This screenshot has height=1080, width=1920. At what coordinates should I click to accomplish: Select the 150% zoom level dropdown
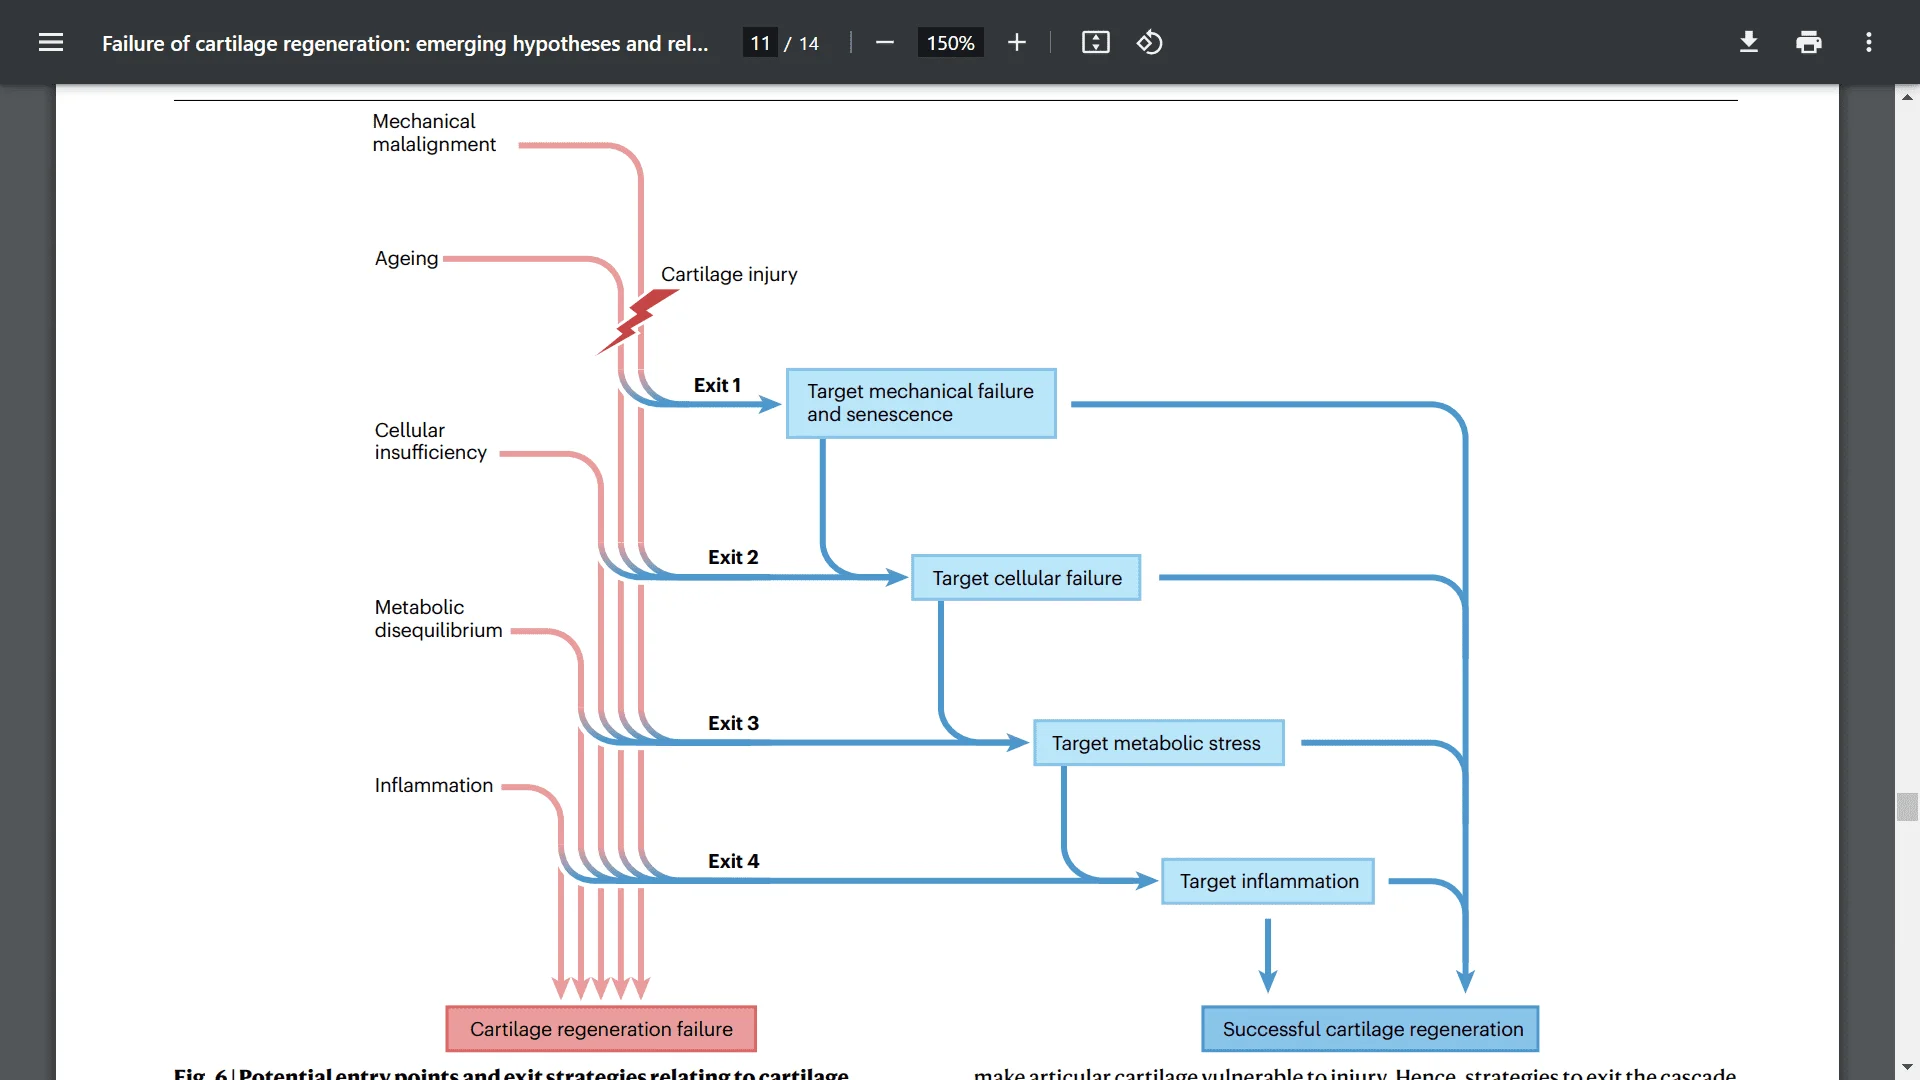coord(948,42)
